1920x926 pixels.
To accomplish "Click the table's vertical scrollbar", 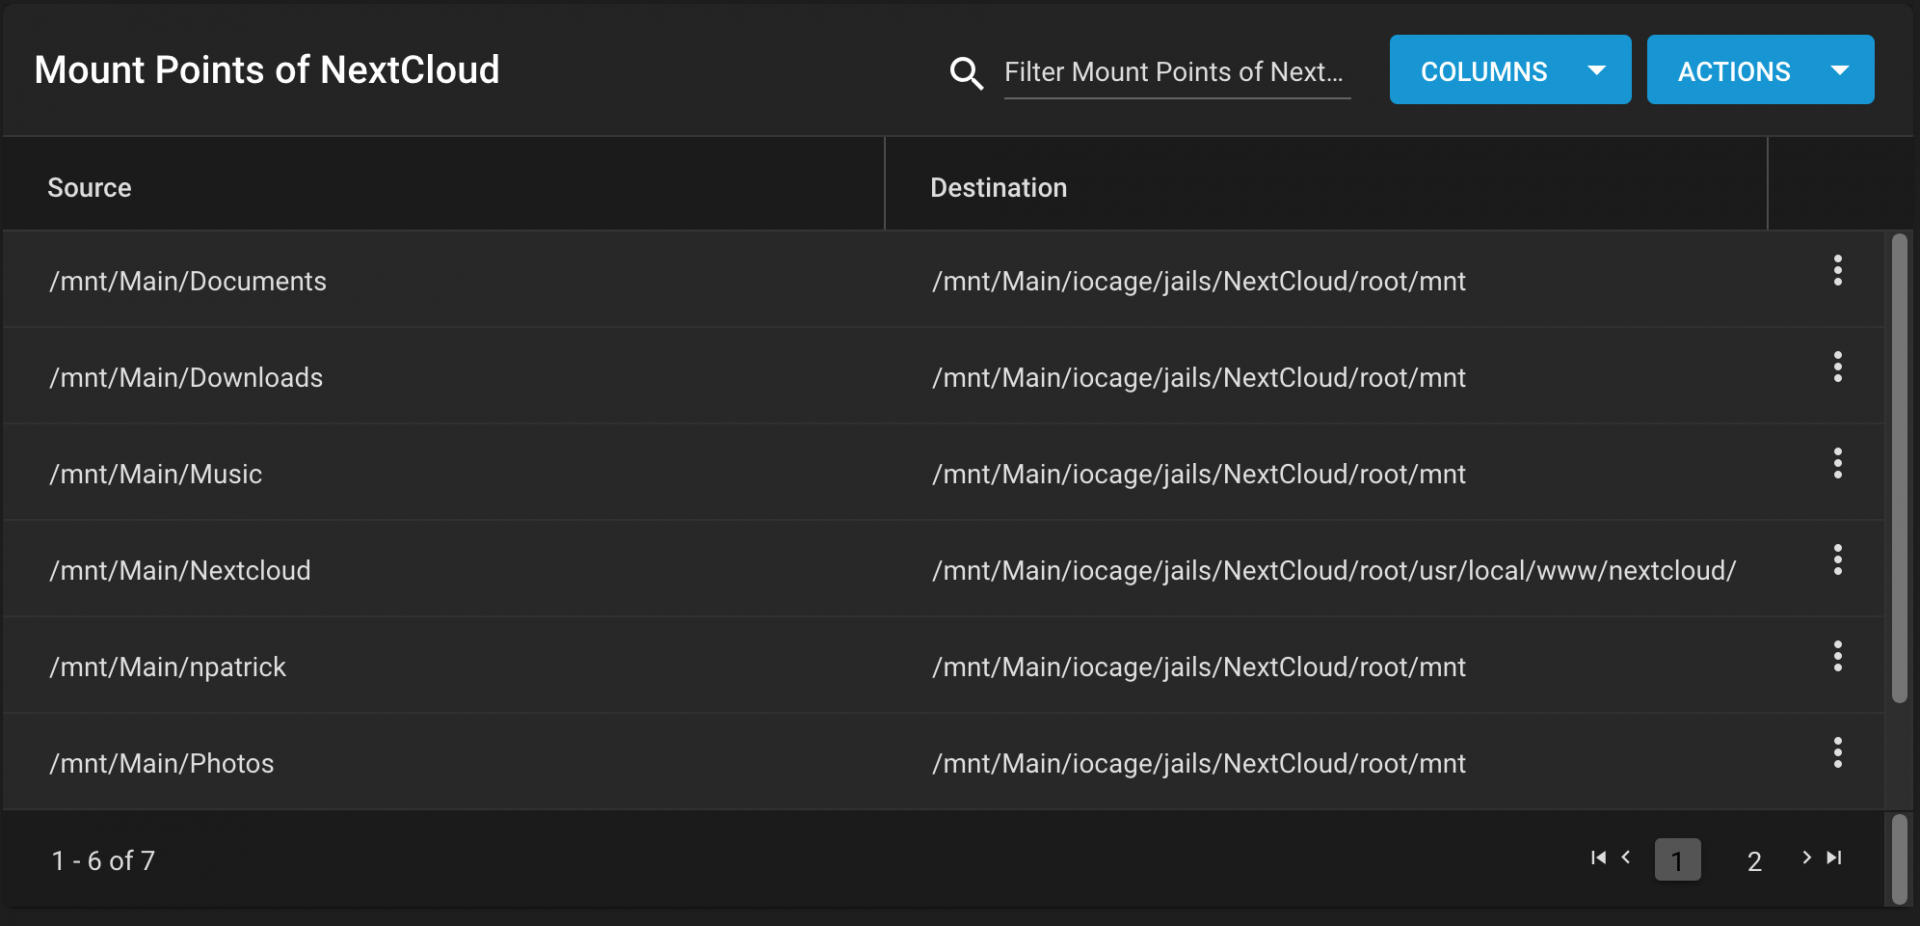I will 1899,468.
